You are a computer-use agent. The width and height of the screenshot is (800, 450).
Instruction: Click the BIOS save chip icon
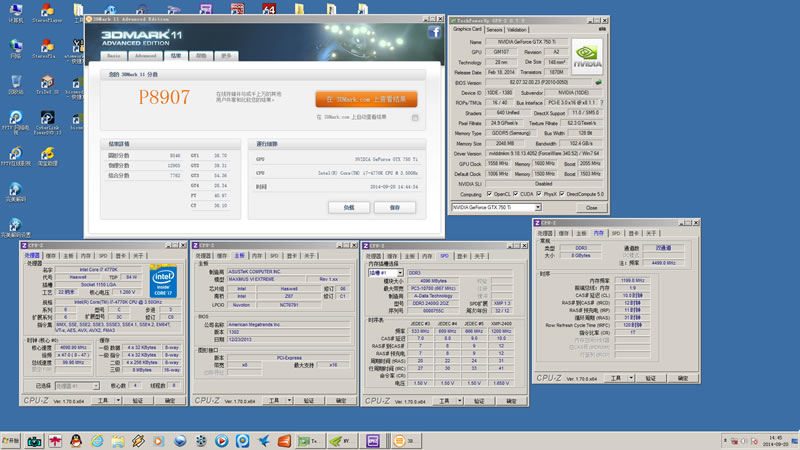598,83
